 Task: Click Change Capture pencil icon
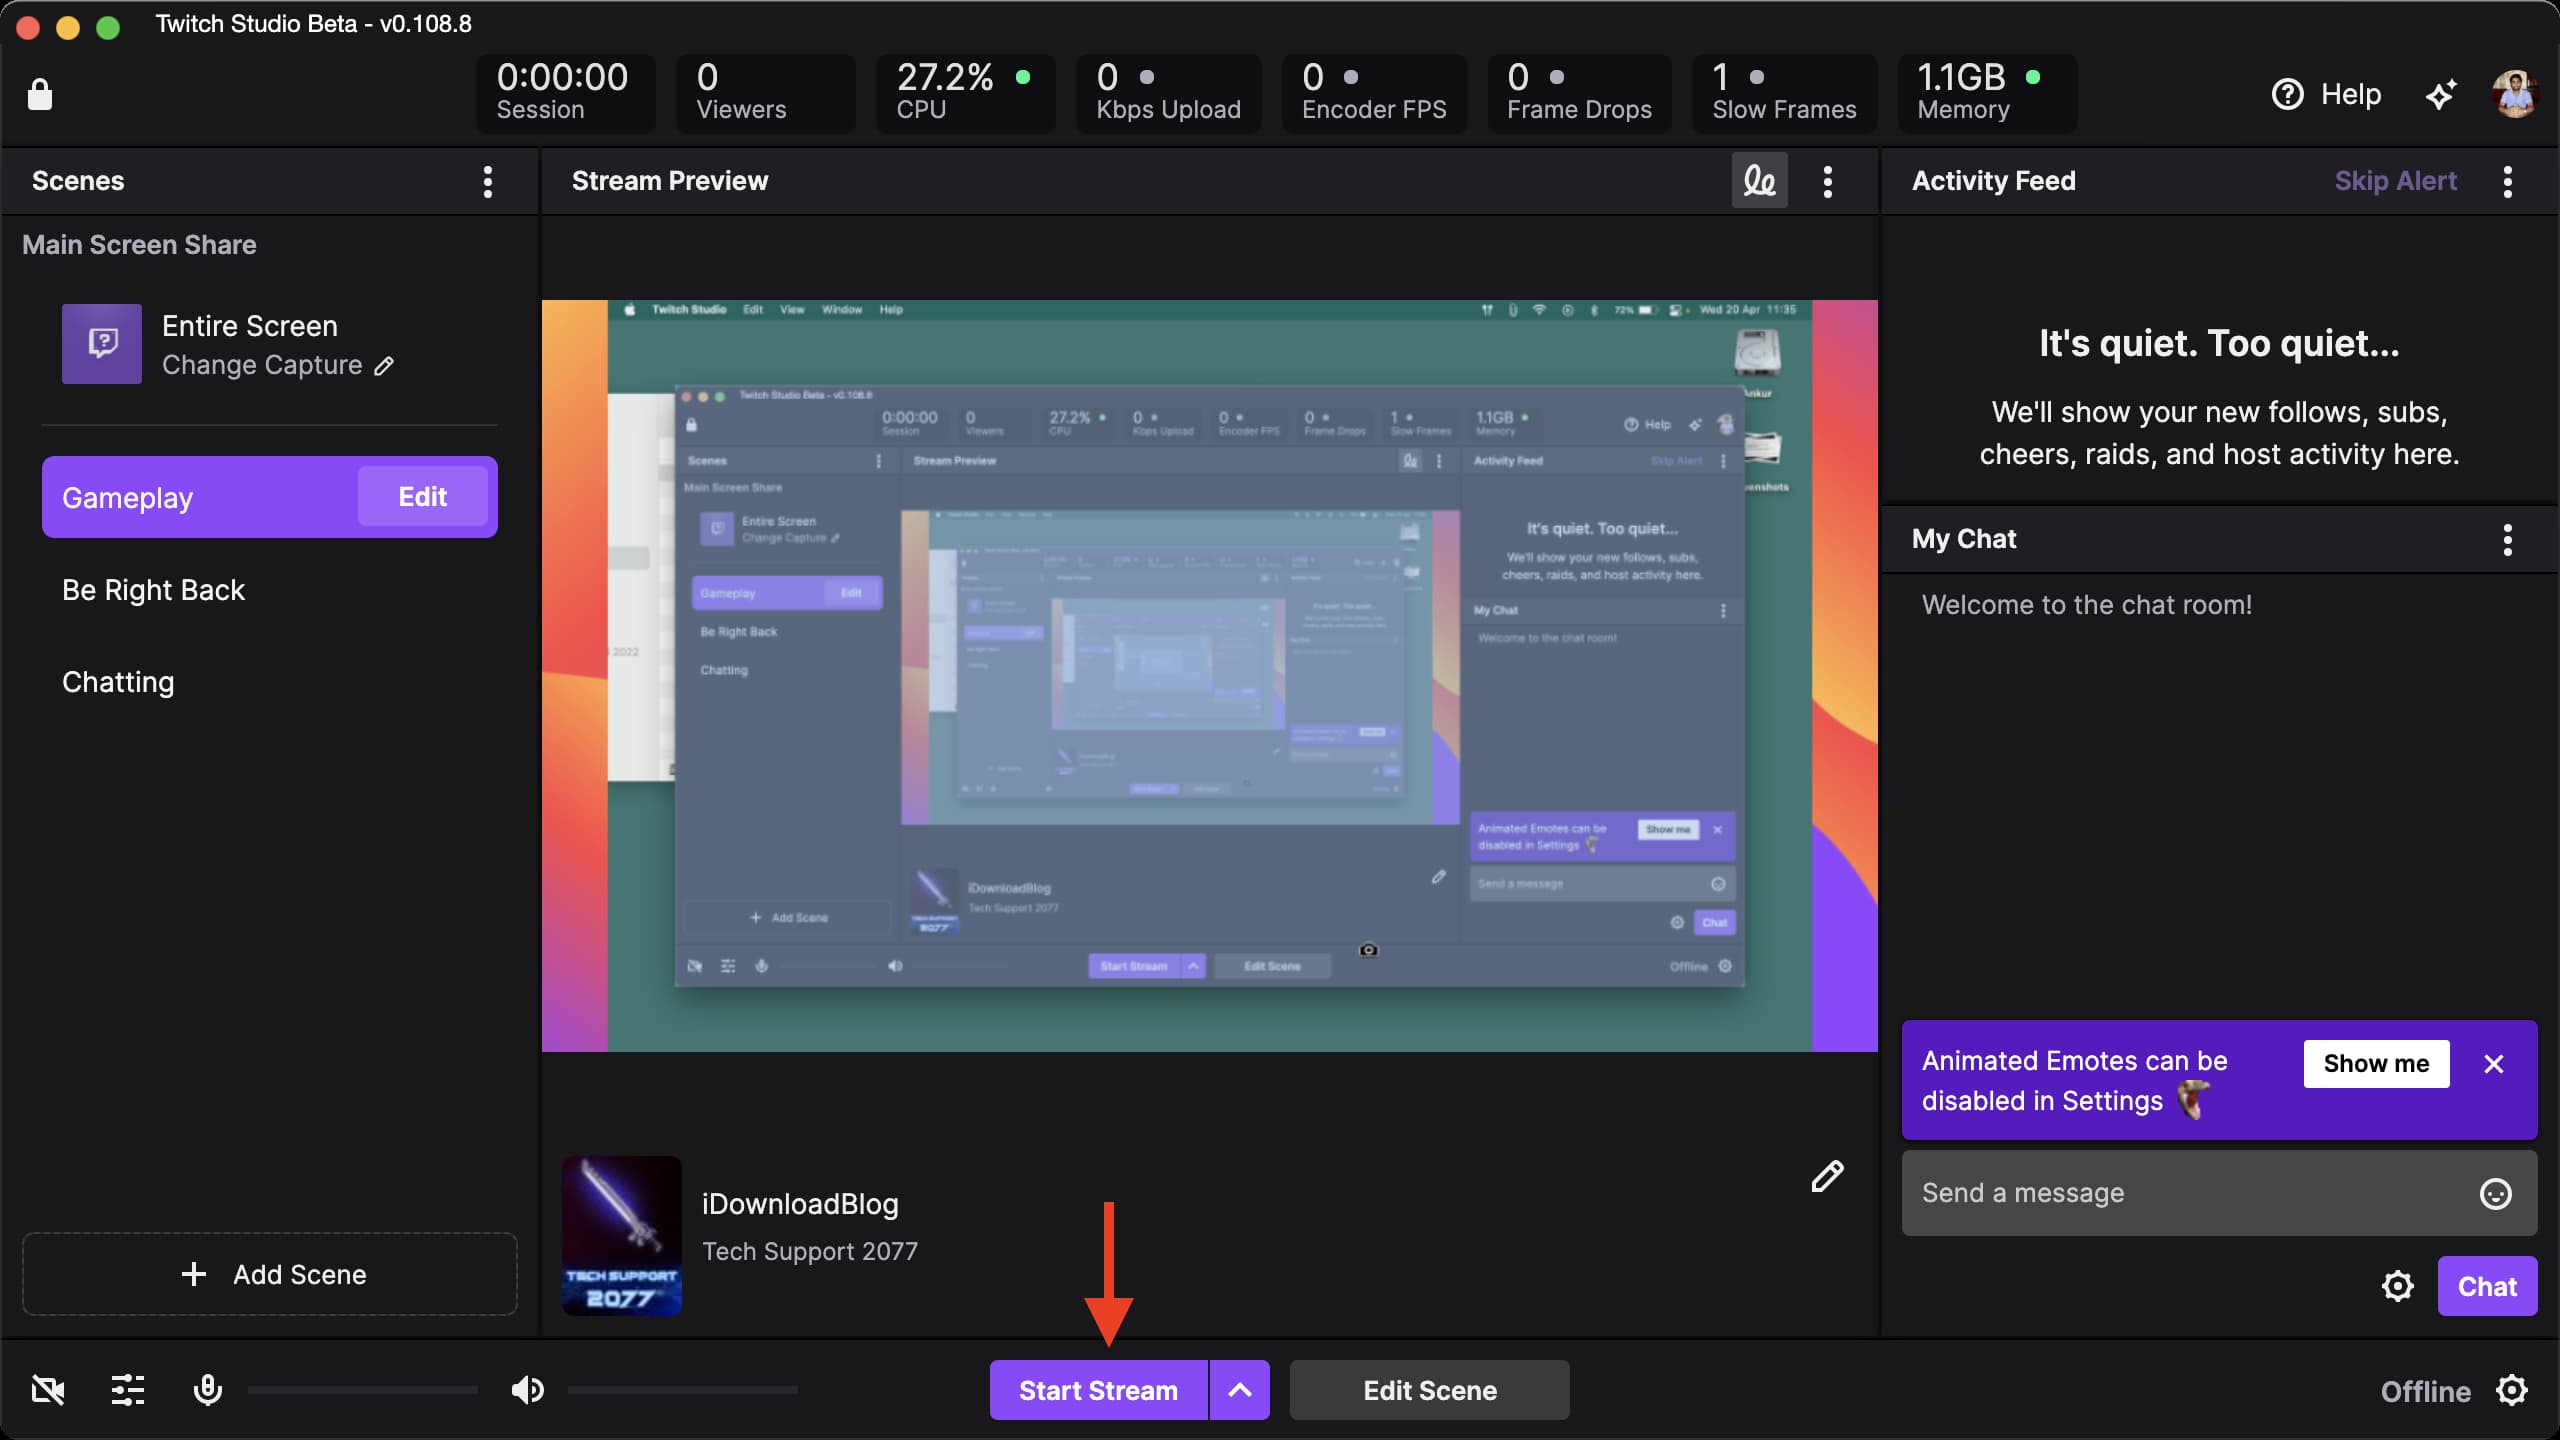tap(384, 366)
